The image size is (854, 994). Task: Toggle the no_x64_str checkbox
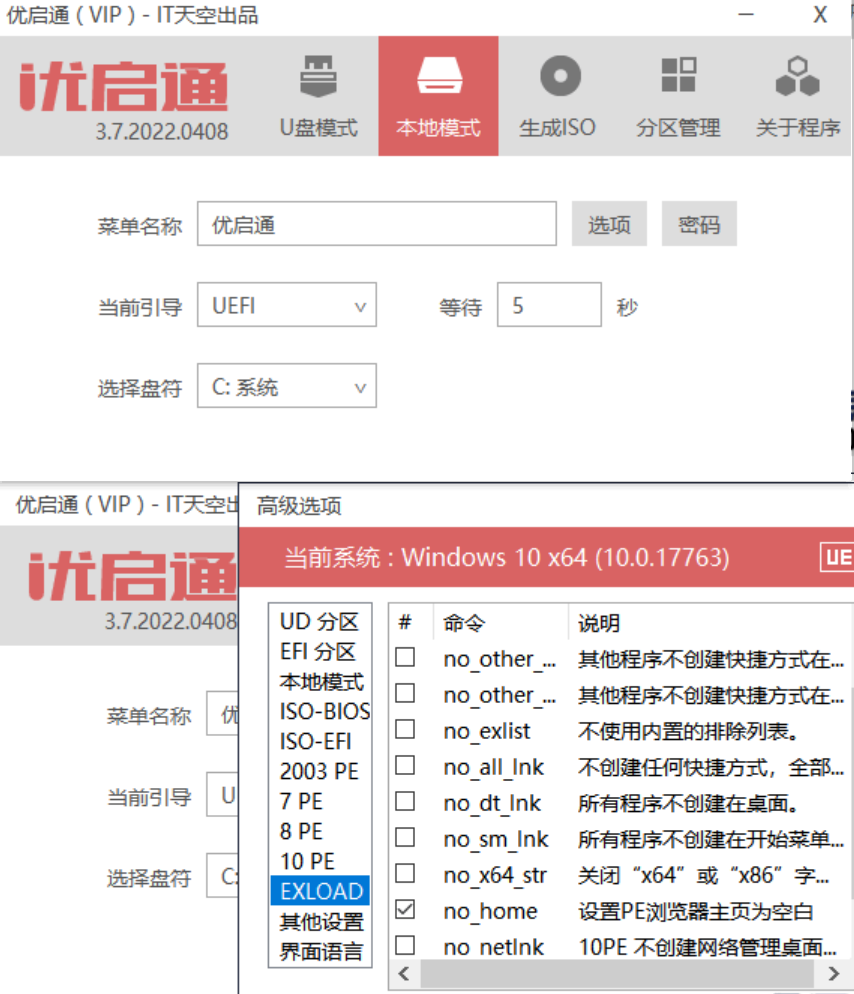[405, 874]
